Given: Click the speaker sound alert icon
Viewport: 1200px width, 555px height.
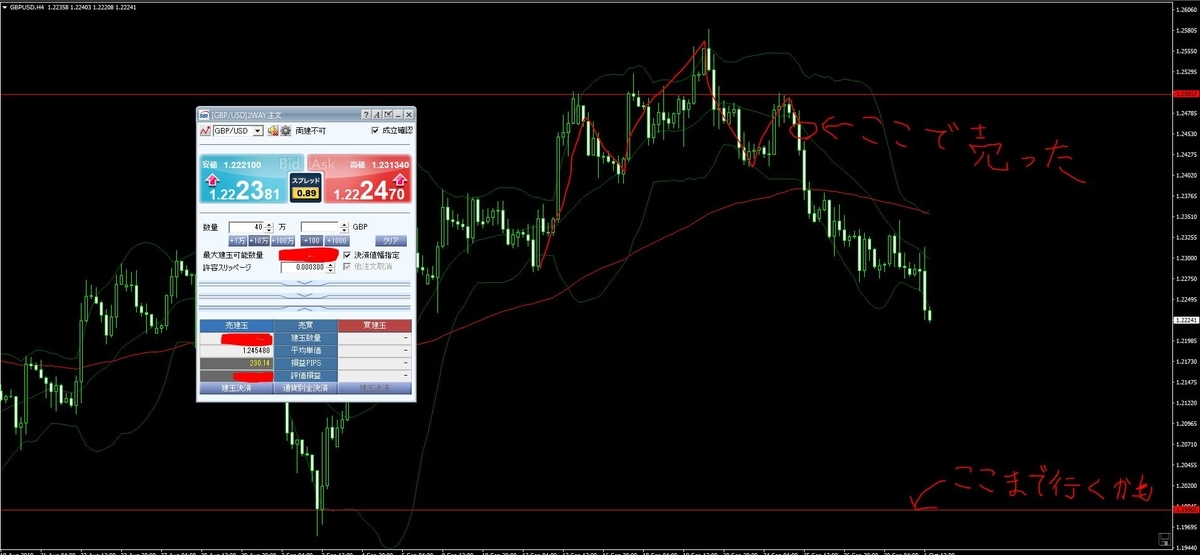Looking at the screenshot, I should (x=273, y=131).
